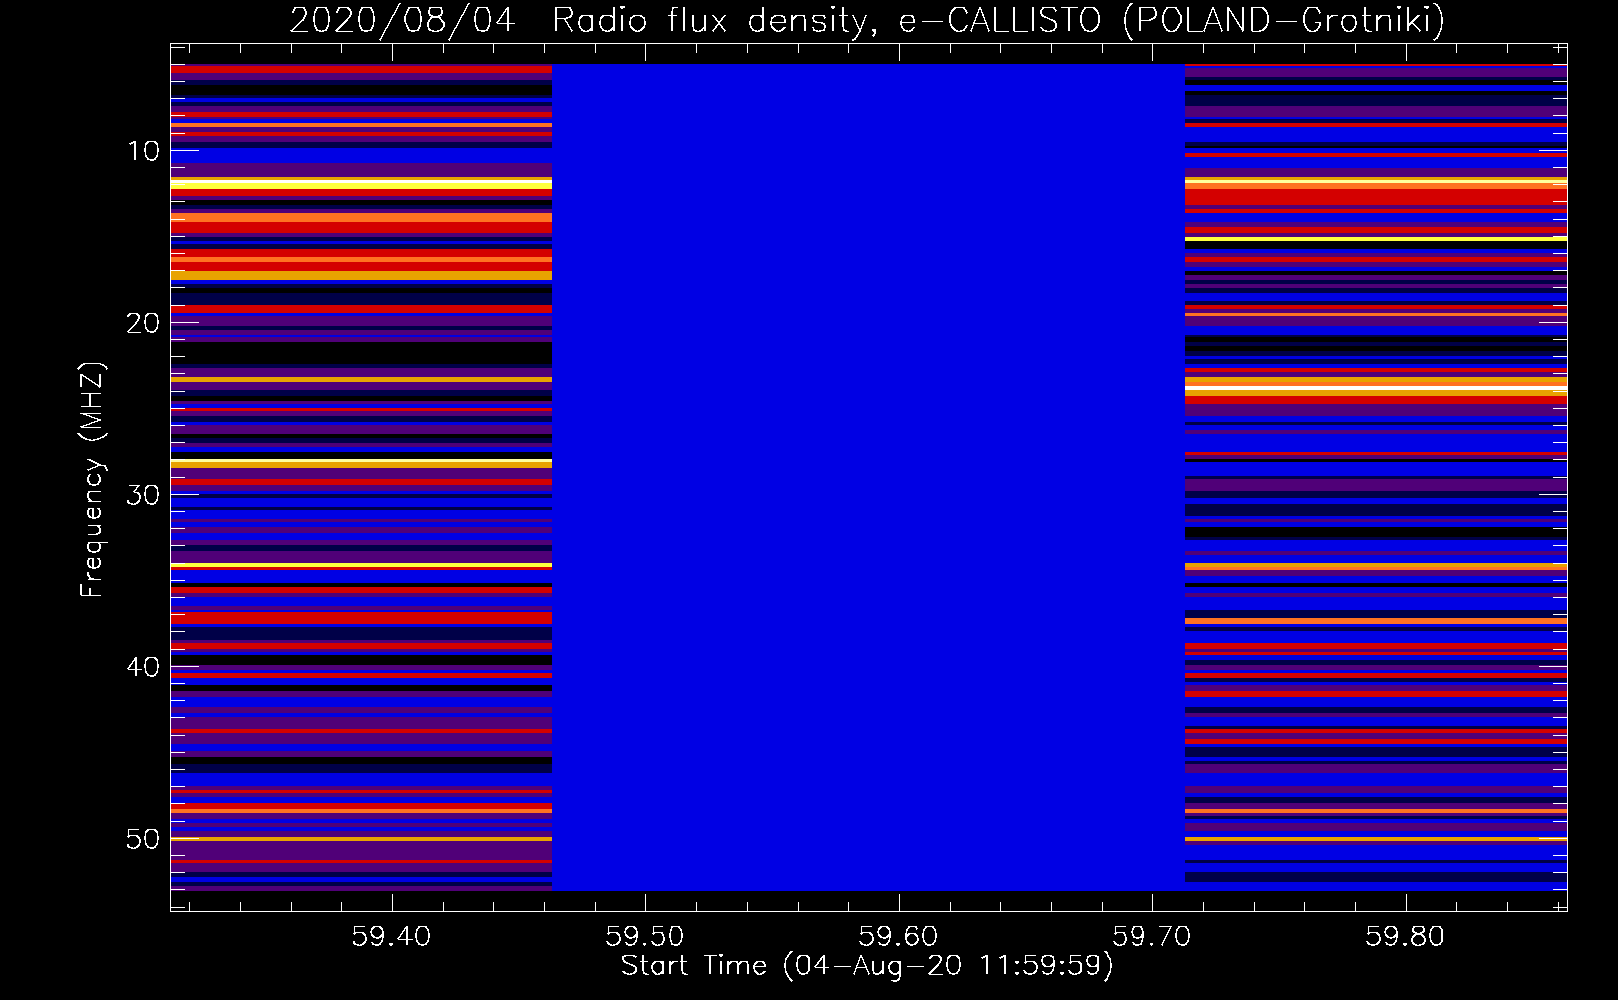Click the 59.50 time axis tick label

pos(645,937)
